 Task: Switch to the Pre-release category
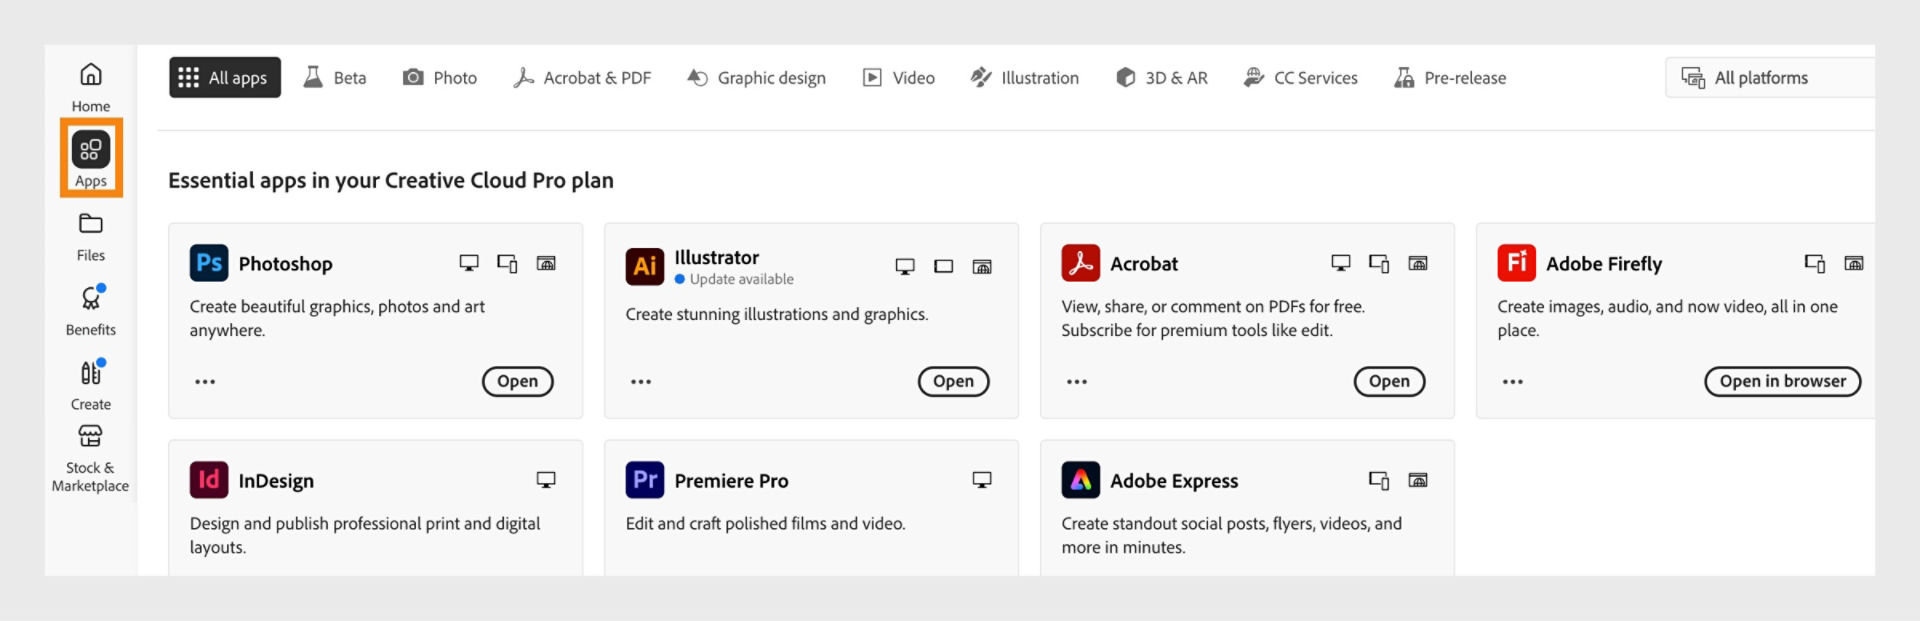click(x=1449, y=77)
